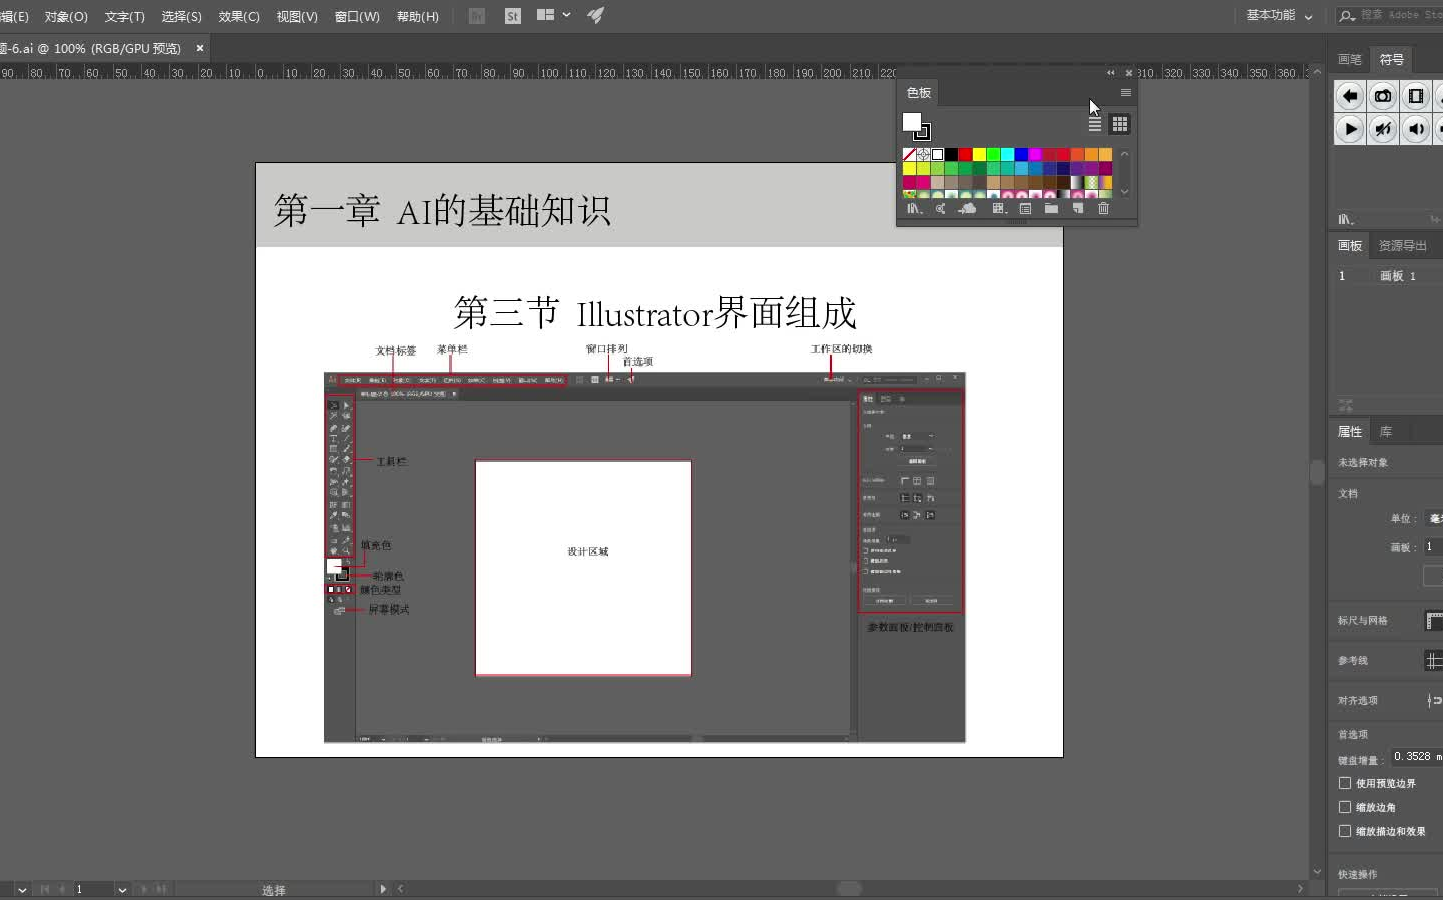Switch to the 库 tab
The image size is (1443, 900).
[1386, 431]
